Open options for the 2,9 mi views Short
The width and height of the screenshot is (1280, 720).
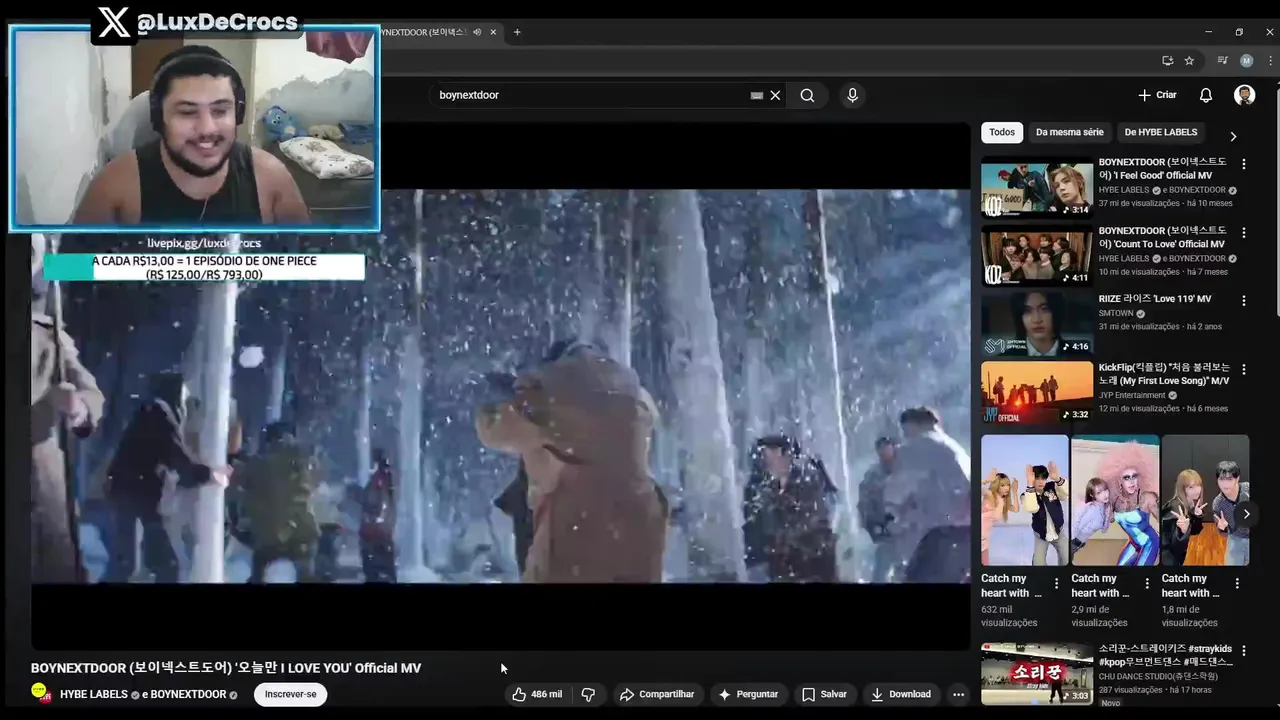[1146, 584]
